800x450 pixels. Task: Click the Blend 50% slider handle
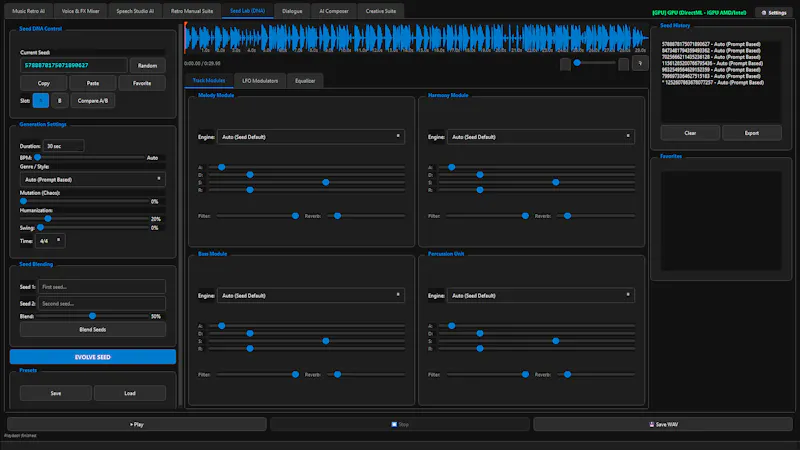[x=92, y=316]
